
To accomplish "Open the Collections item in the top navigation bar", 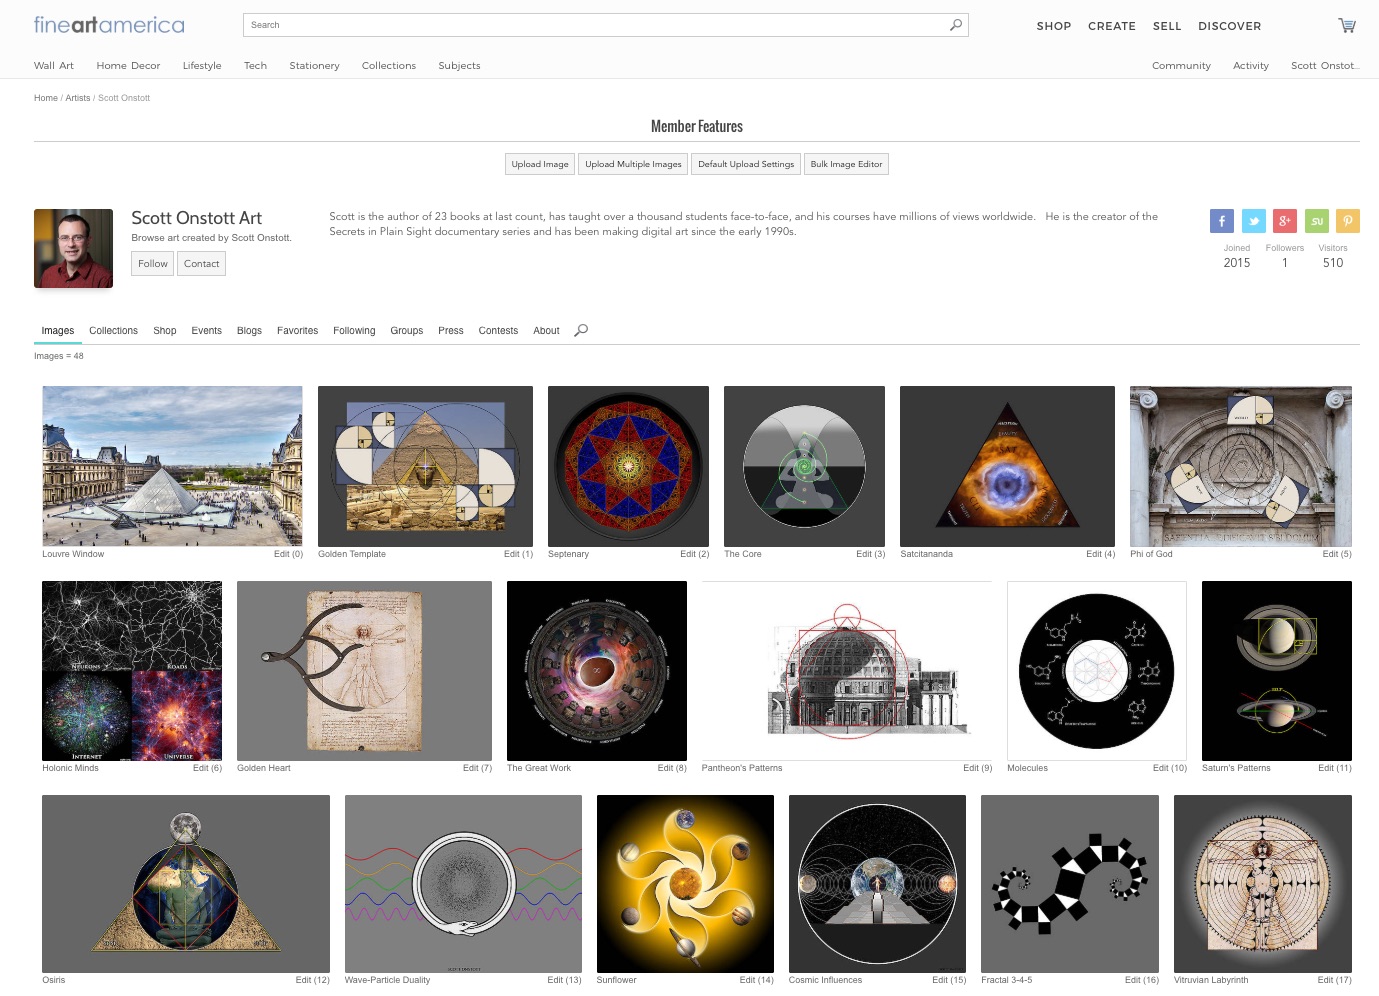I will (389, 66).
